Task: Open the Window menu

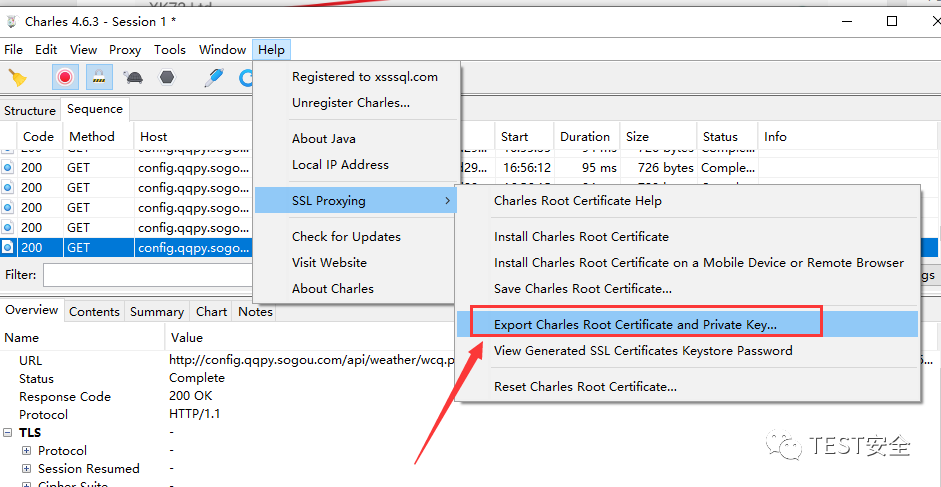Action: (x=223, y=50)
